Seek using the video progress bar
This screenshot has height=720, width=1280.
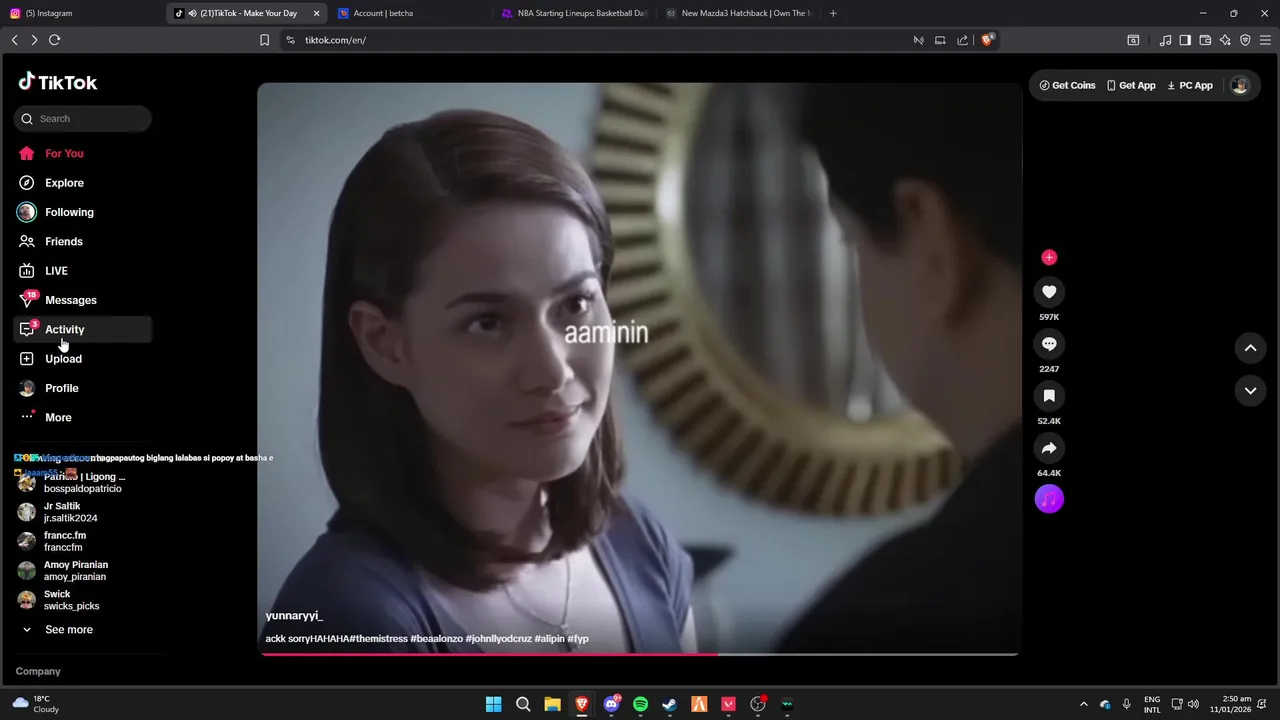click(x=639, y=654)
